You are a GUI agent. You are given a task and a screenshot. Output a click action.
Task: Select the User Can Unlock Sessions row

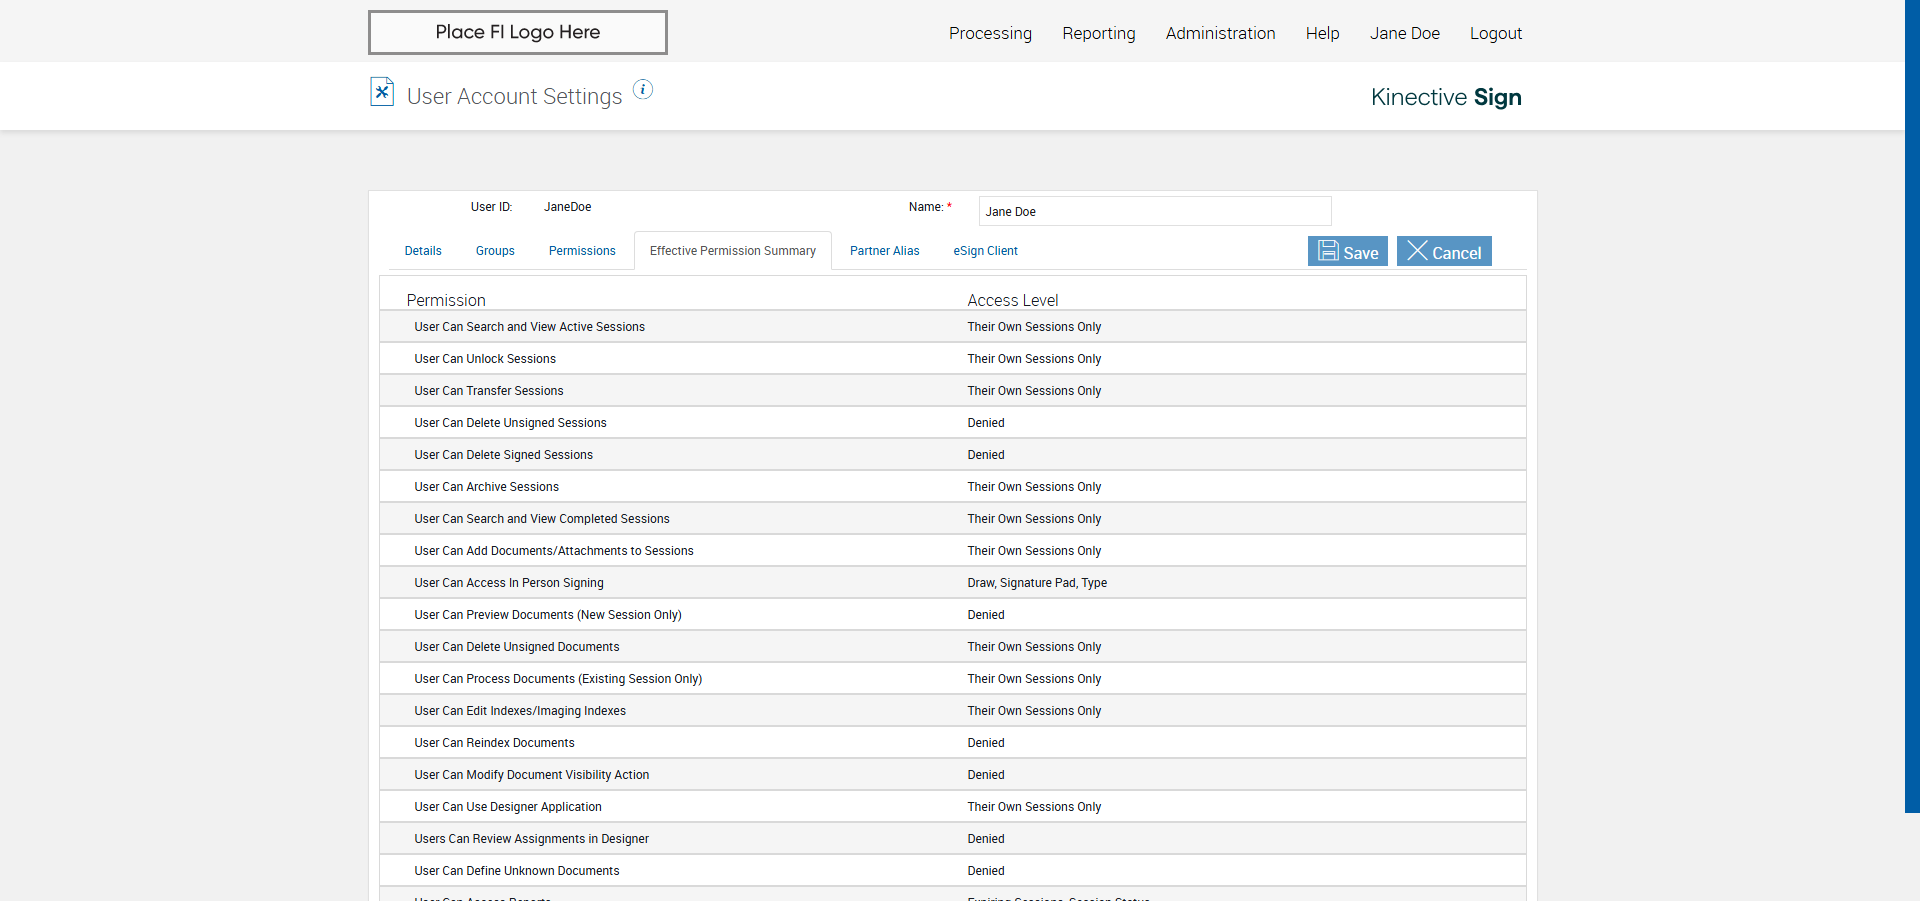pos(485,359)
